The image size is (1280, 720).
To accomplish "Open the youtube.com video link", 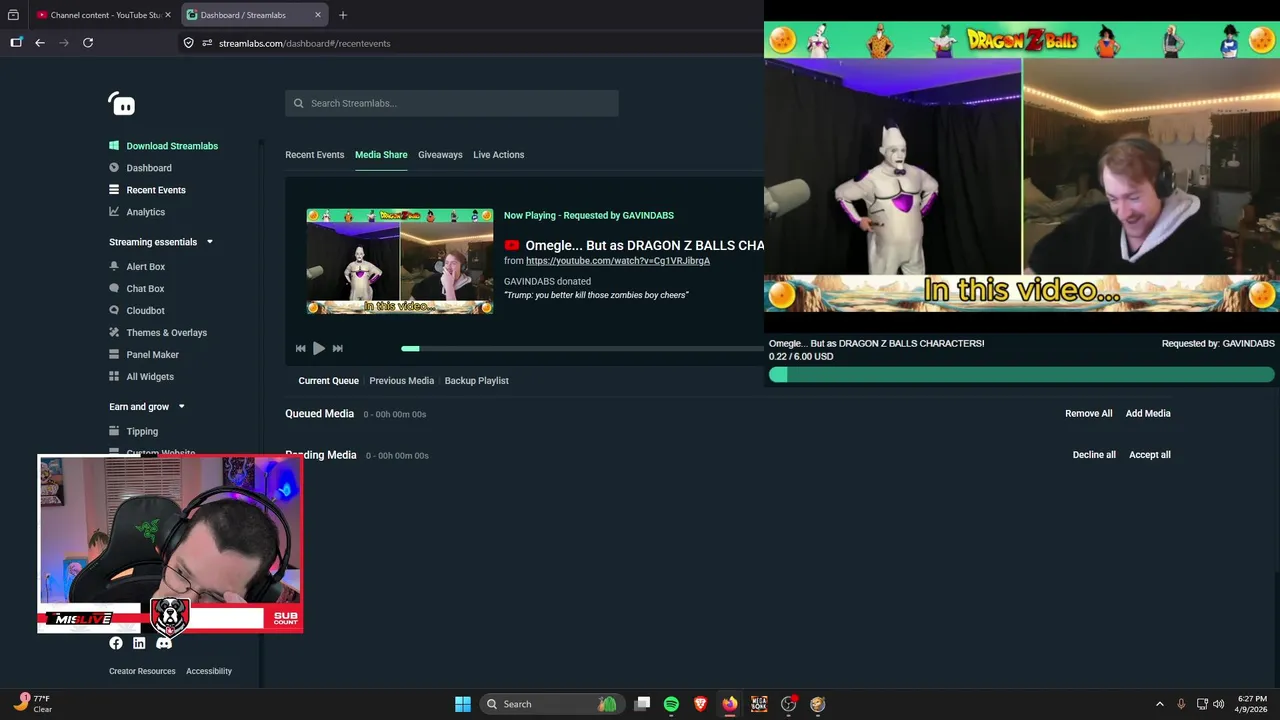I will coord(618,261).
